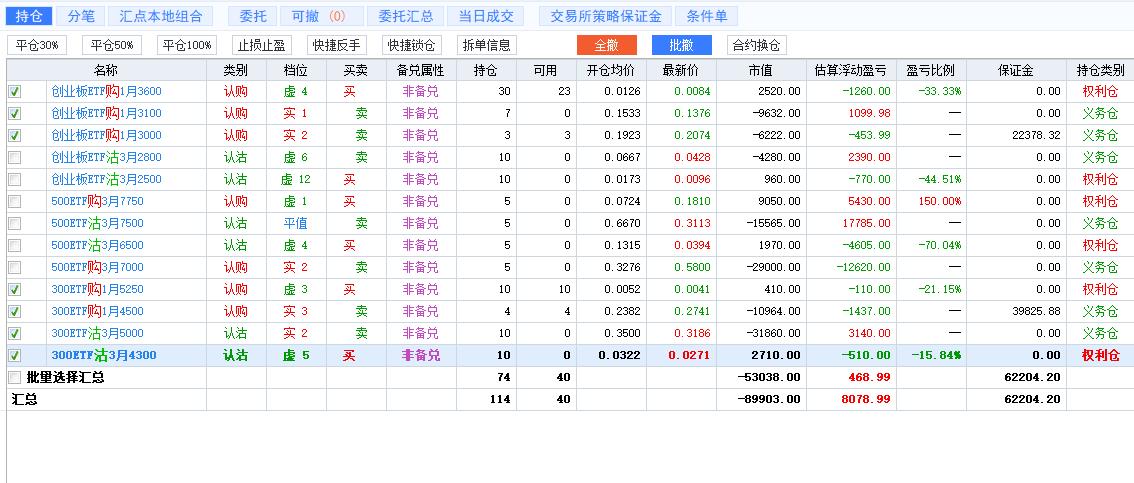Screen dimensions: 1134x483
Task: Click the 平仓100% button
Action: point(187,45)
